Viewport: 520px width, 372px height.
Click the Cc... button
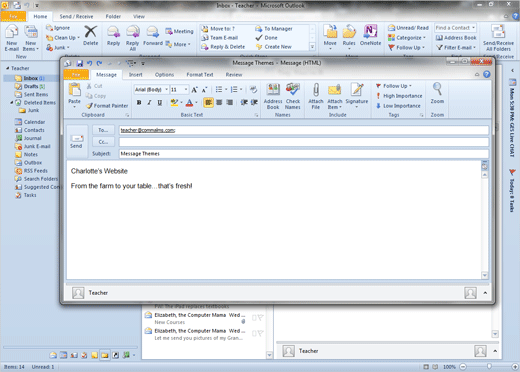pyautogui.click(x=103, y=142)
